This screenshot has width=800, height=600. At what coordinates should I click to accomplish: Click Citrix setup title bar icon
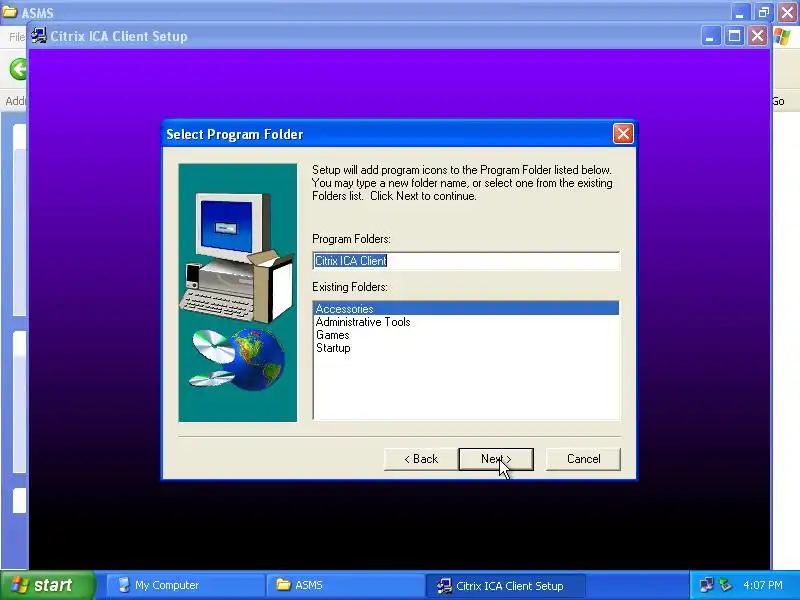pos(39,36)
